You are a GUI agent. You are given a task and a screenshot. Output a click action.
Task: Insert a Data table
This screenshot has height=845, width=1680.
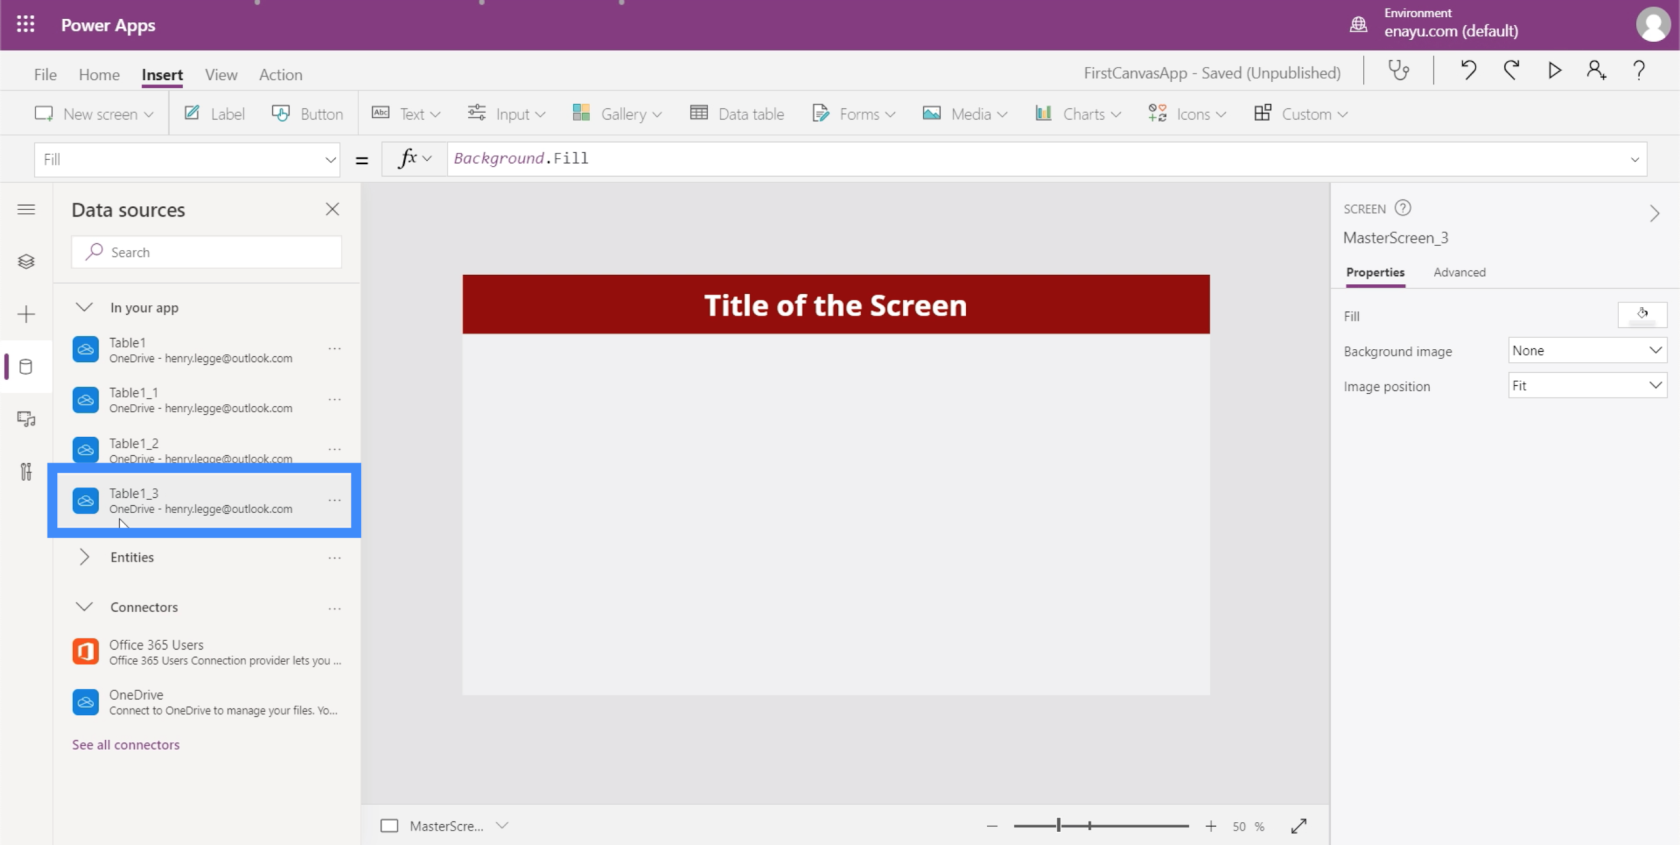(x=737, y=114)
